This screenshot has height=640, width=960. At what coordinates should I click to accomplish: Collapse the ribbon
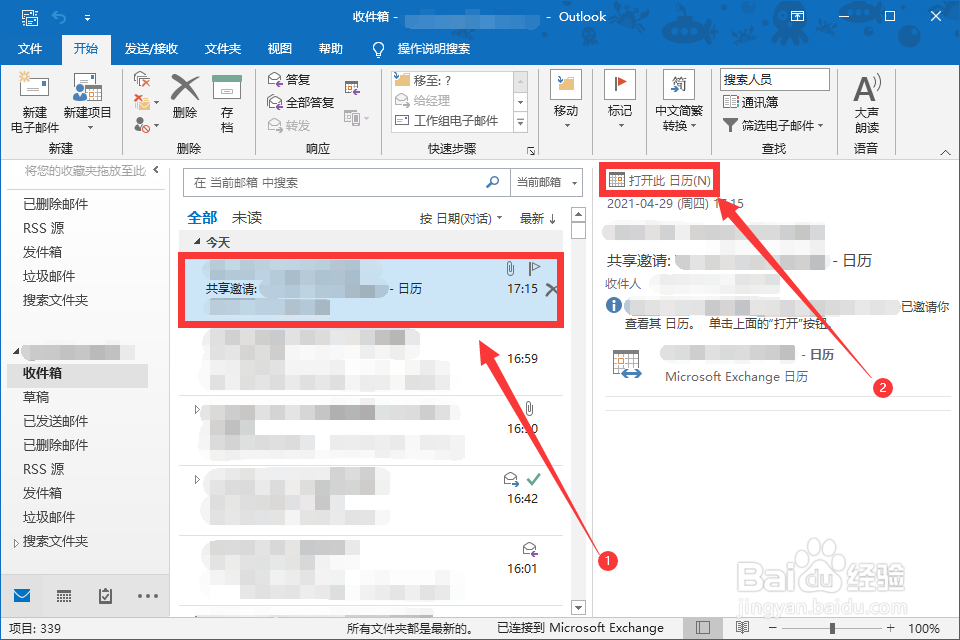945,152
